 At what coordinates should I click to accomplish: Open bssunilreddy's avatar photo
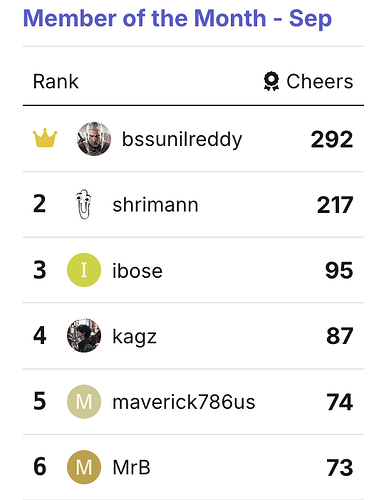pos(94,139)
